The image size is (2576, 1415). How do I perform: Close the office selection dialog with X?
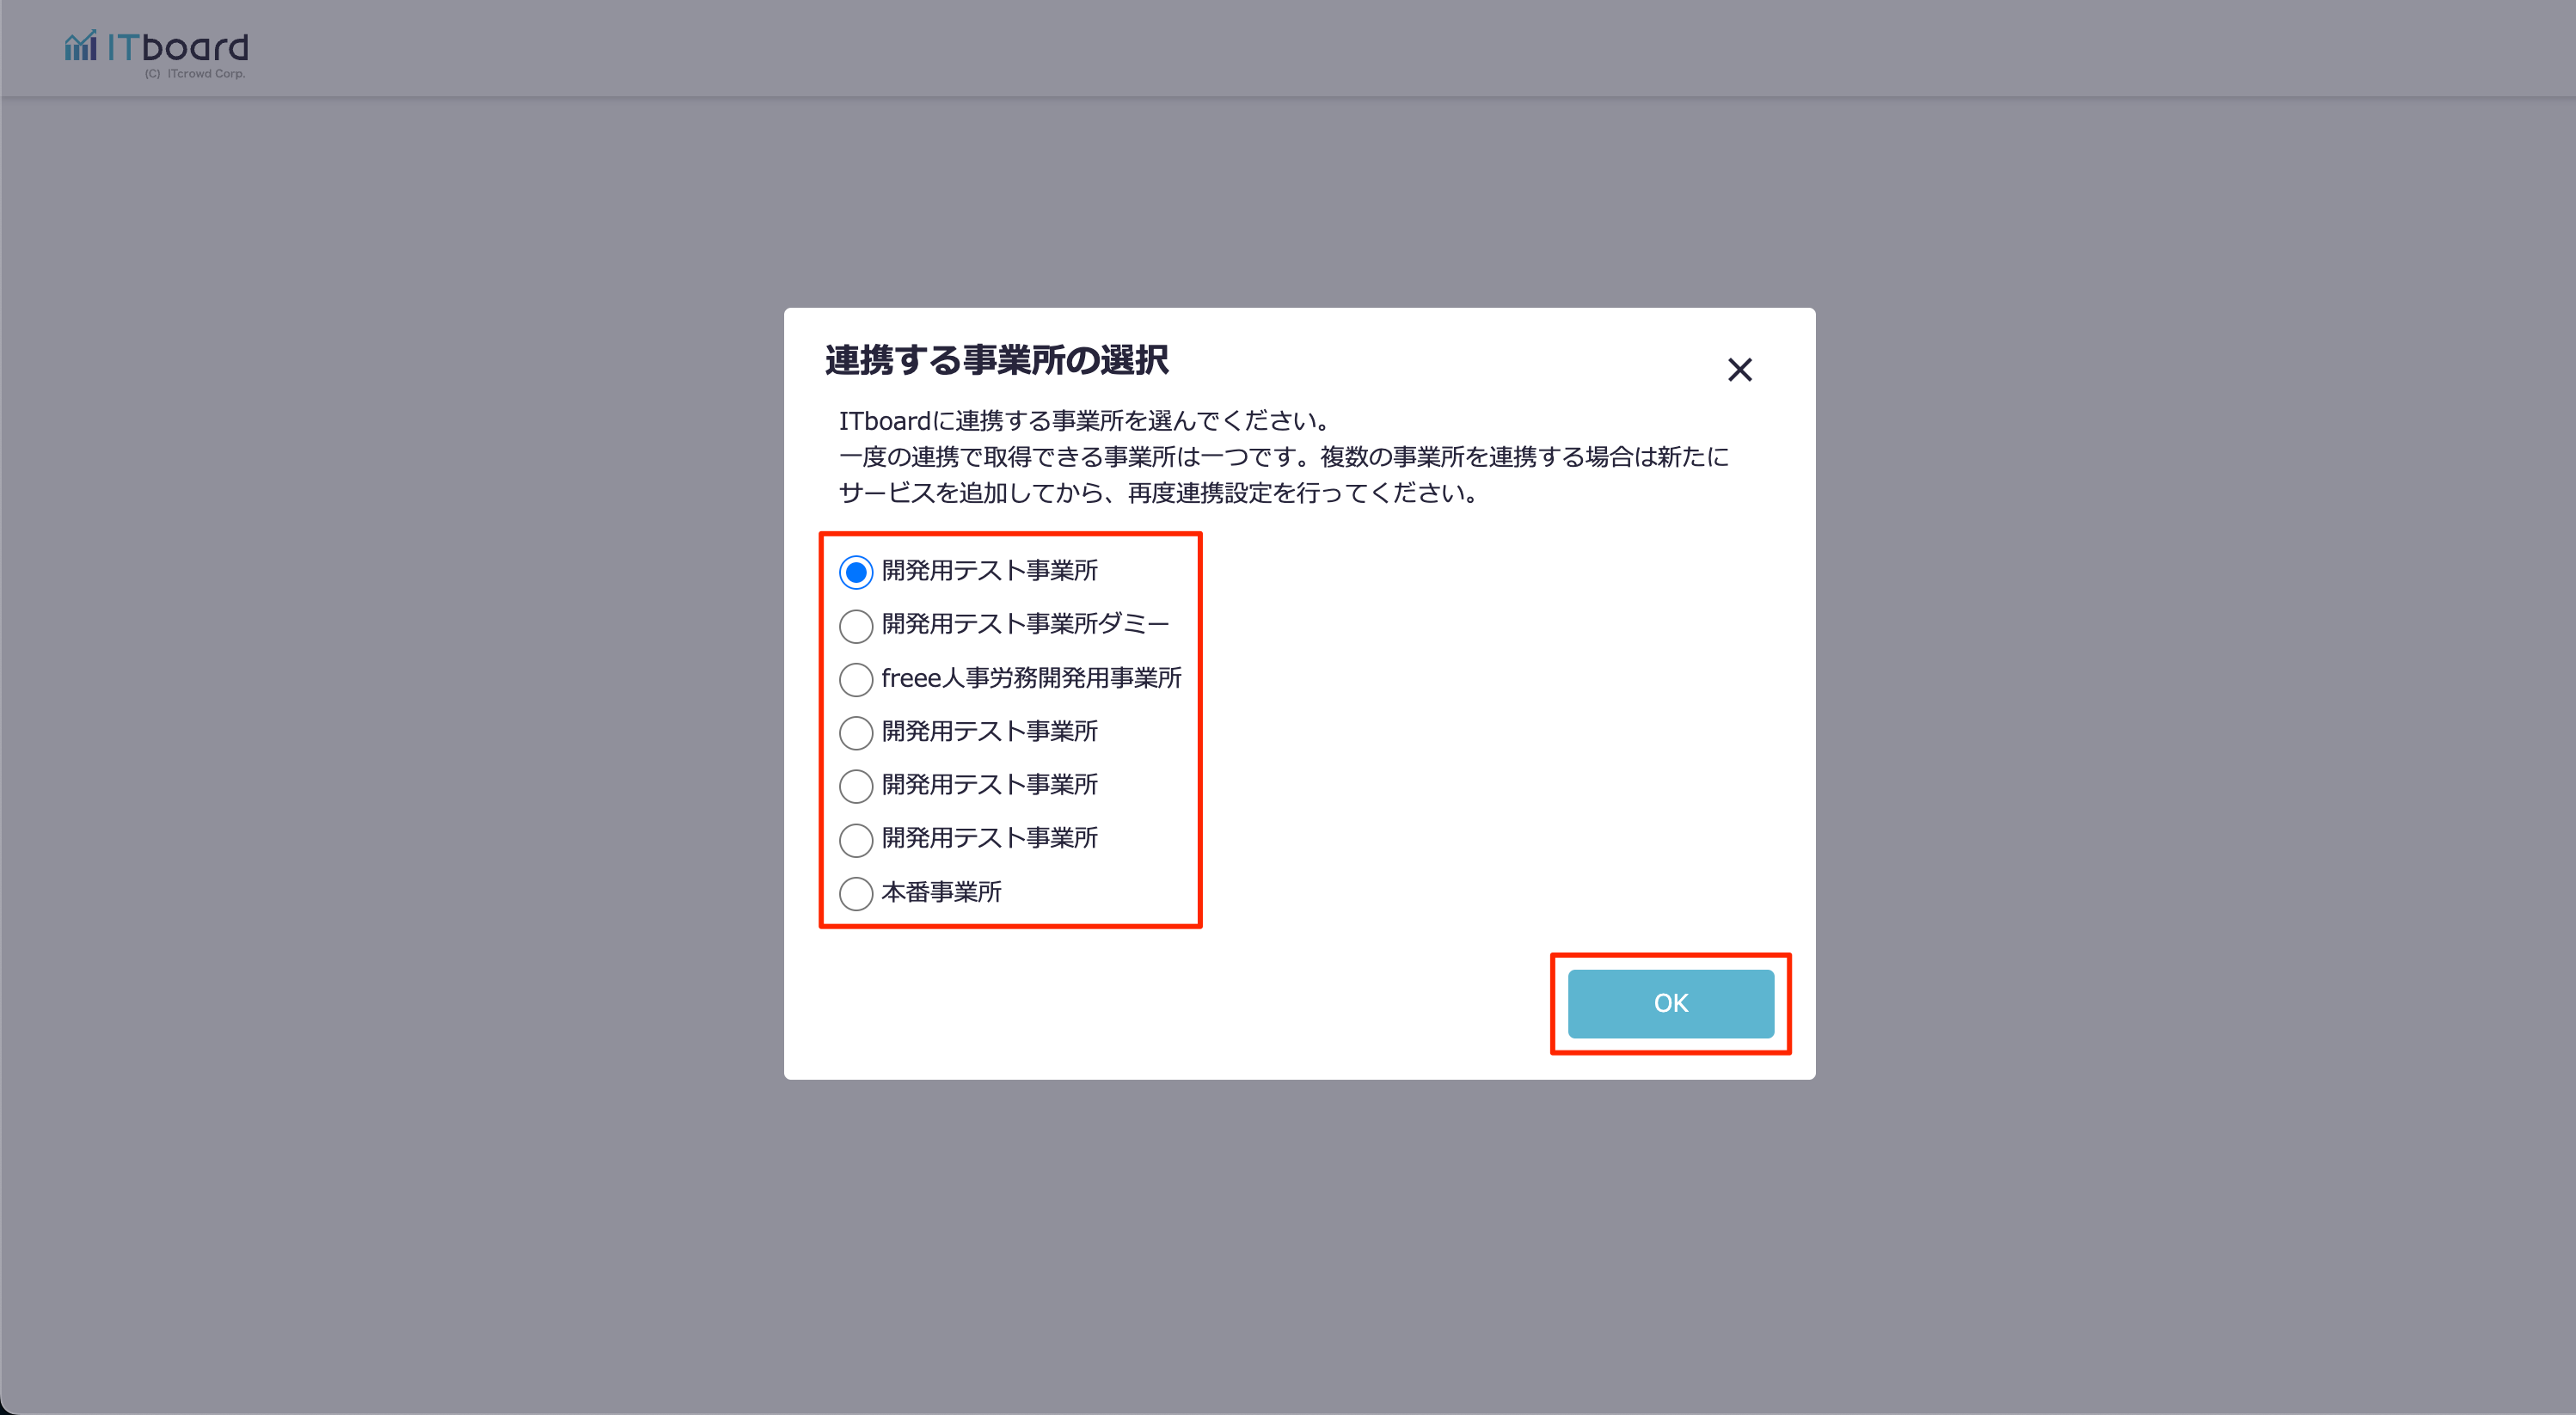[1739, 370]
